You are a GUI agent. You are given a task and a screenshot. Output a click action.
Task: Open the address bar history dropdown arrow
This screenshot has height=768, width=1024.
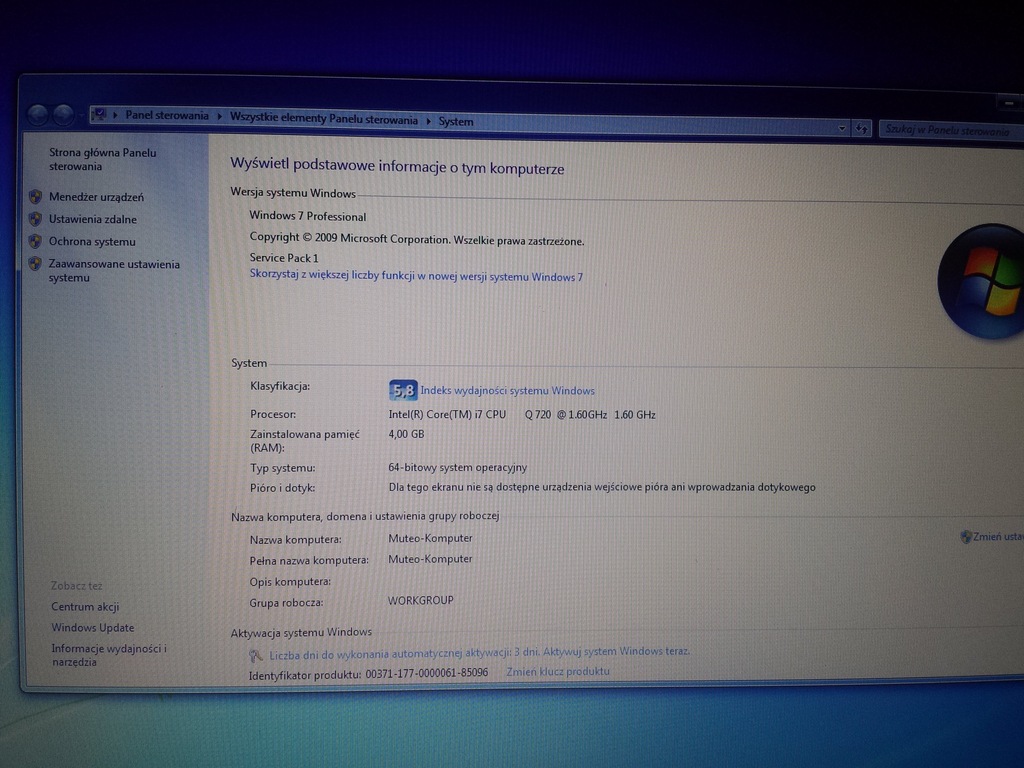842,128
